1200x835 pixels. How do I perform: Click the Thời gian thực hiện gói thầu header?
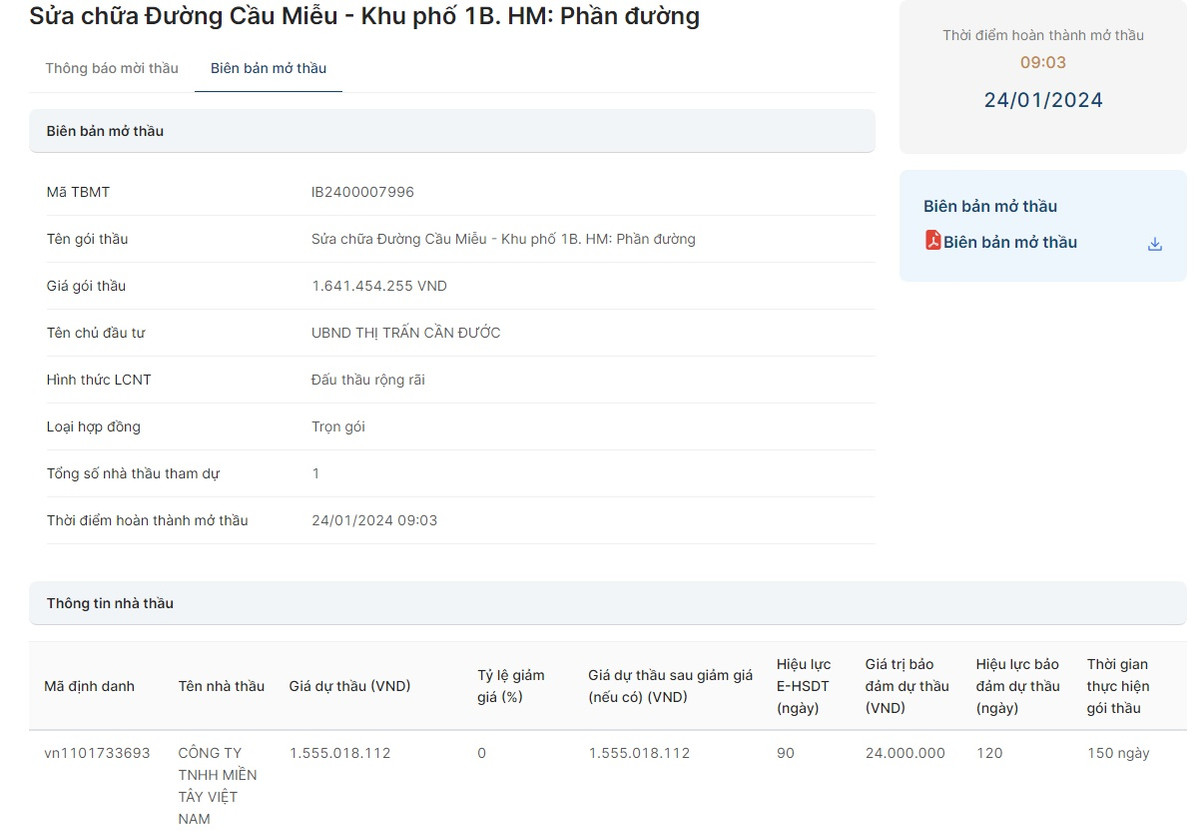click(1117, 686)
